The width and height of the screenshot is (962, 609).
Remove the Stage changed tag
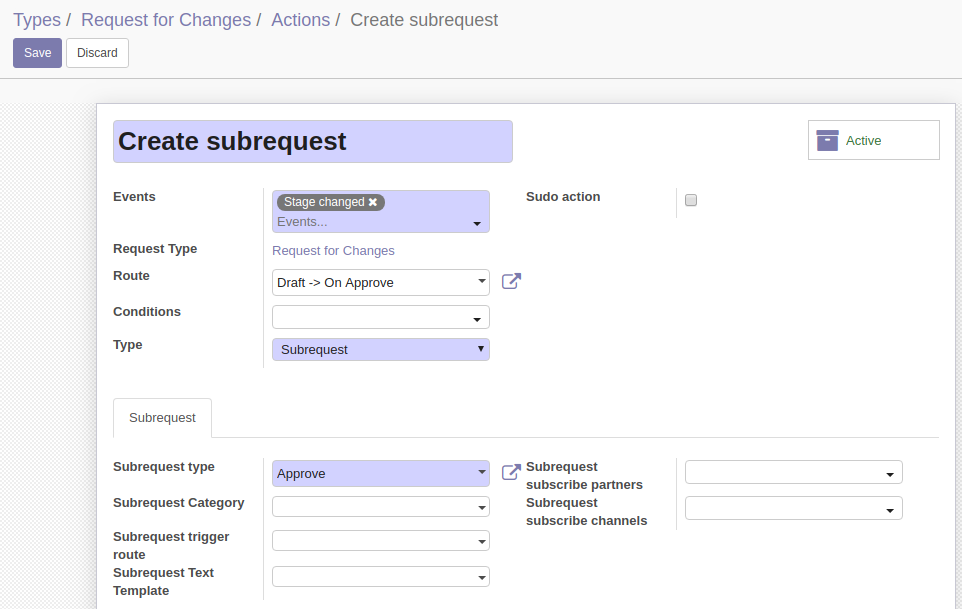(372, 202)
